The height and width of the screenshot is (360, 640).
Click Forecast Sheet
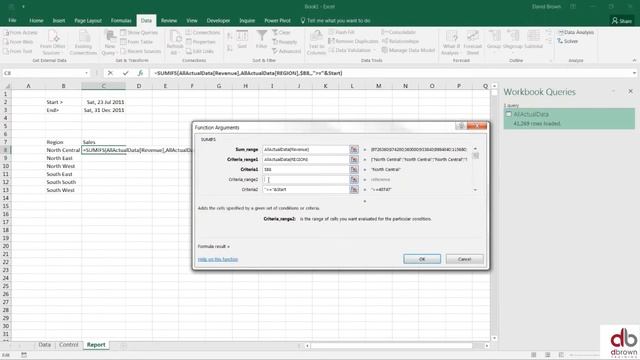473,42
